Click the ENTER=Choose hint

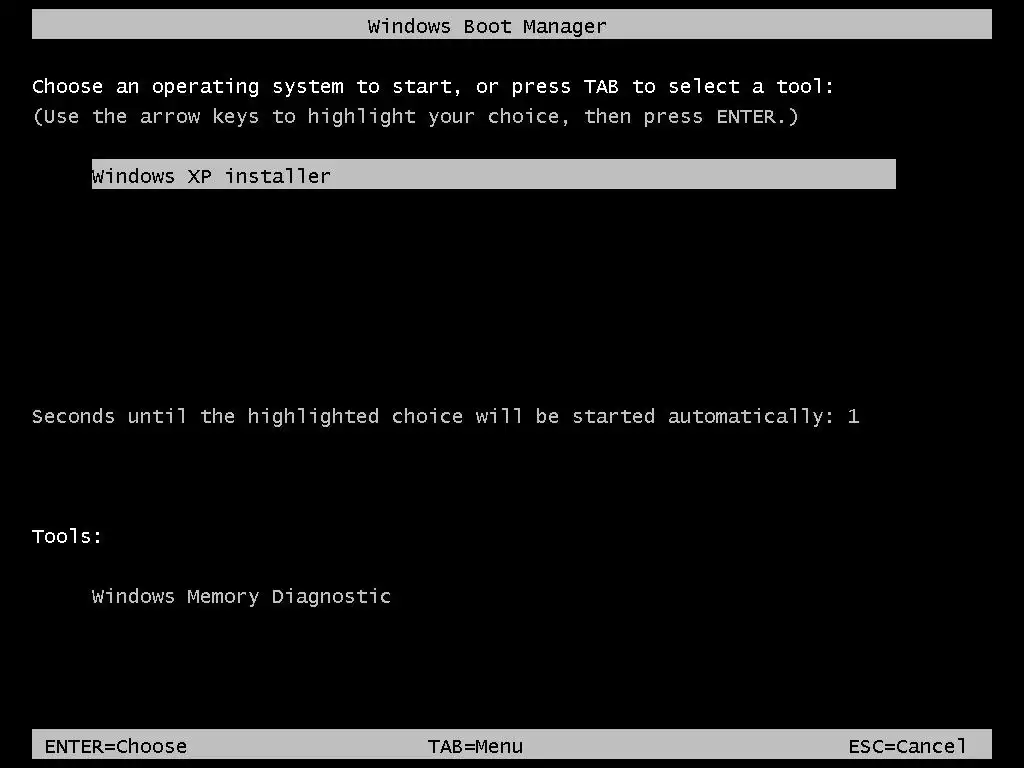[x=116, y=746]
